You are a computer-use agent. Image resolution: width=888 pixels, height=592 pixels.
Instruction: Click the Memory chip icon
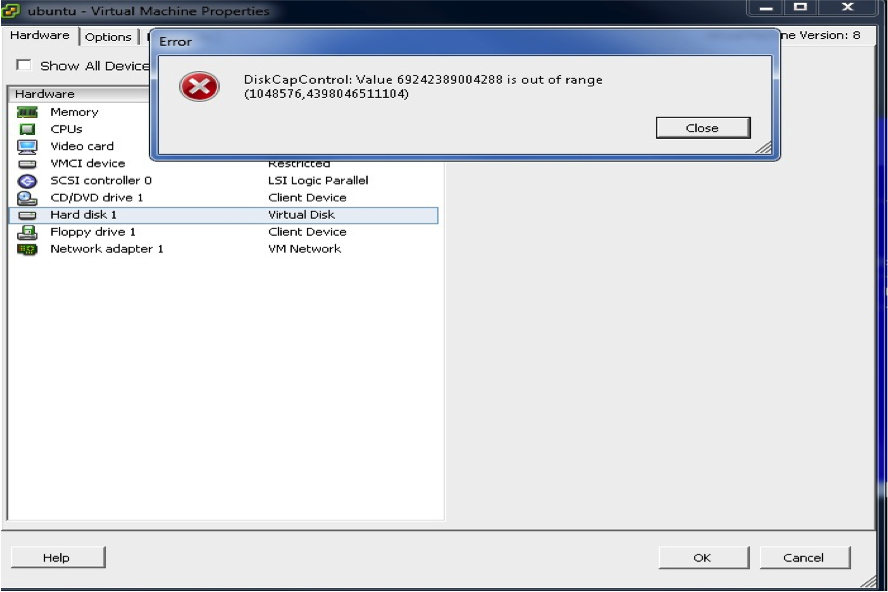click(x=27, y=112)
